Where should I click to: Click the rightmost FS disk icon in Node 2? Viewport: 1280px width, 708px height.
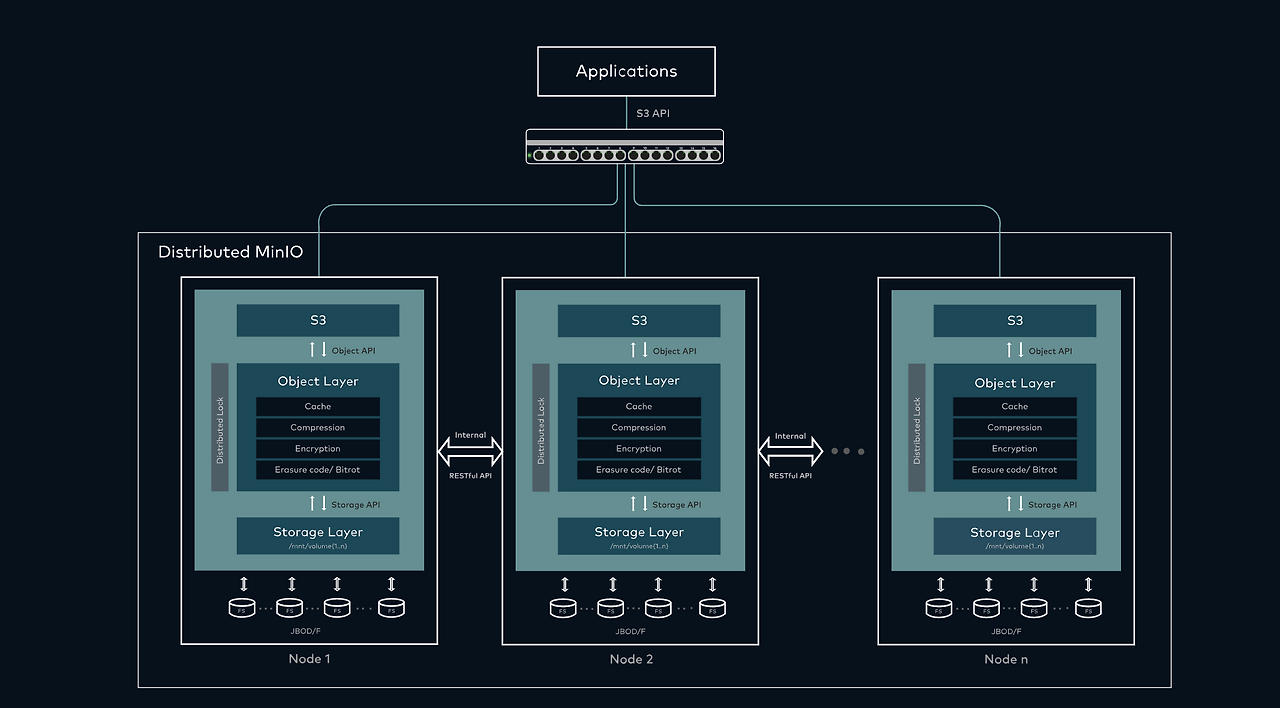coord(712,608)
